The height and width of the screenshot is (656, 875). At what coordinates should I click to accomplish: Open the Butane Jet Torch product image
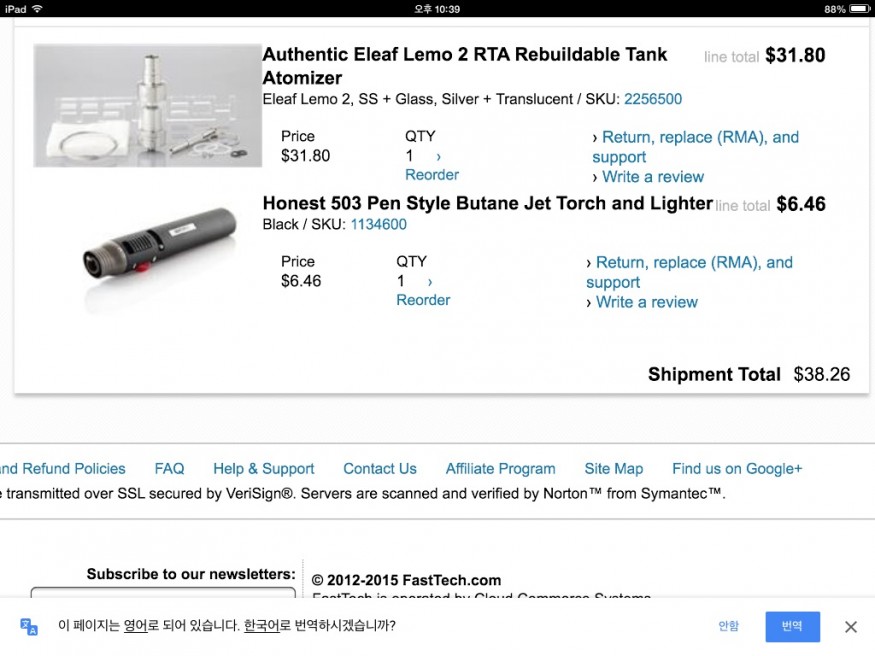(x=158, y=254)
